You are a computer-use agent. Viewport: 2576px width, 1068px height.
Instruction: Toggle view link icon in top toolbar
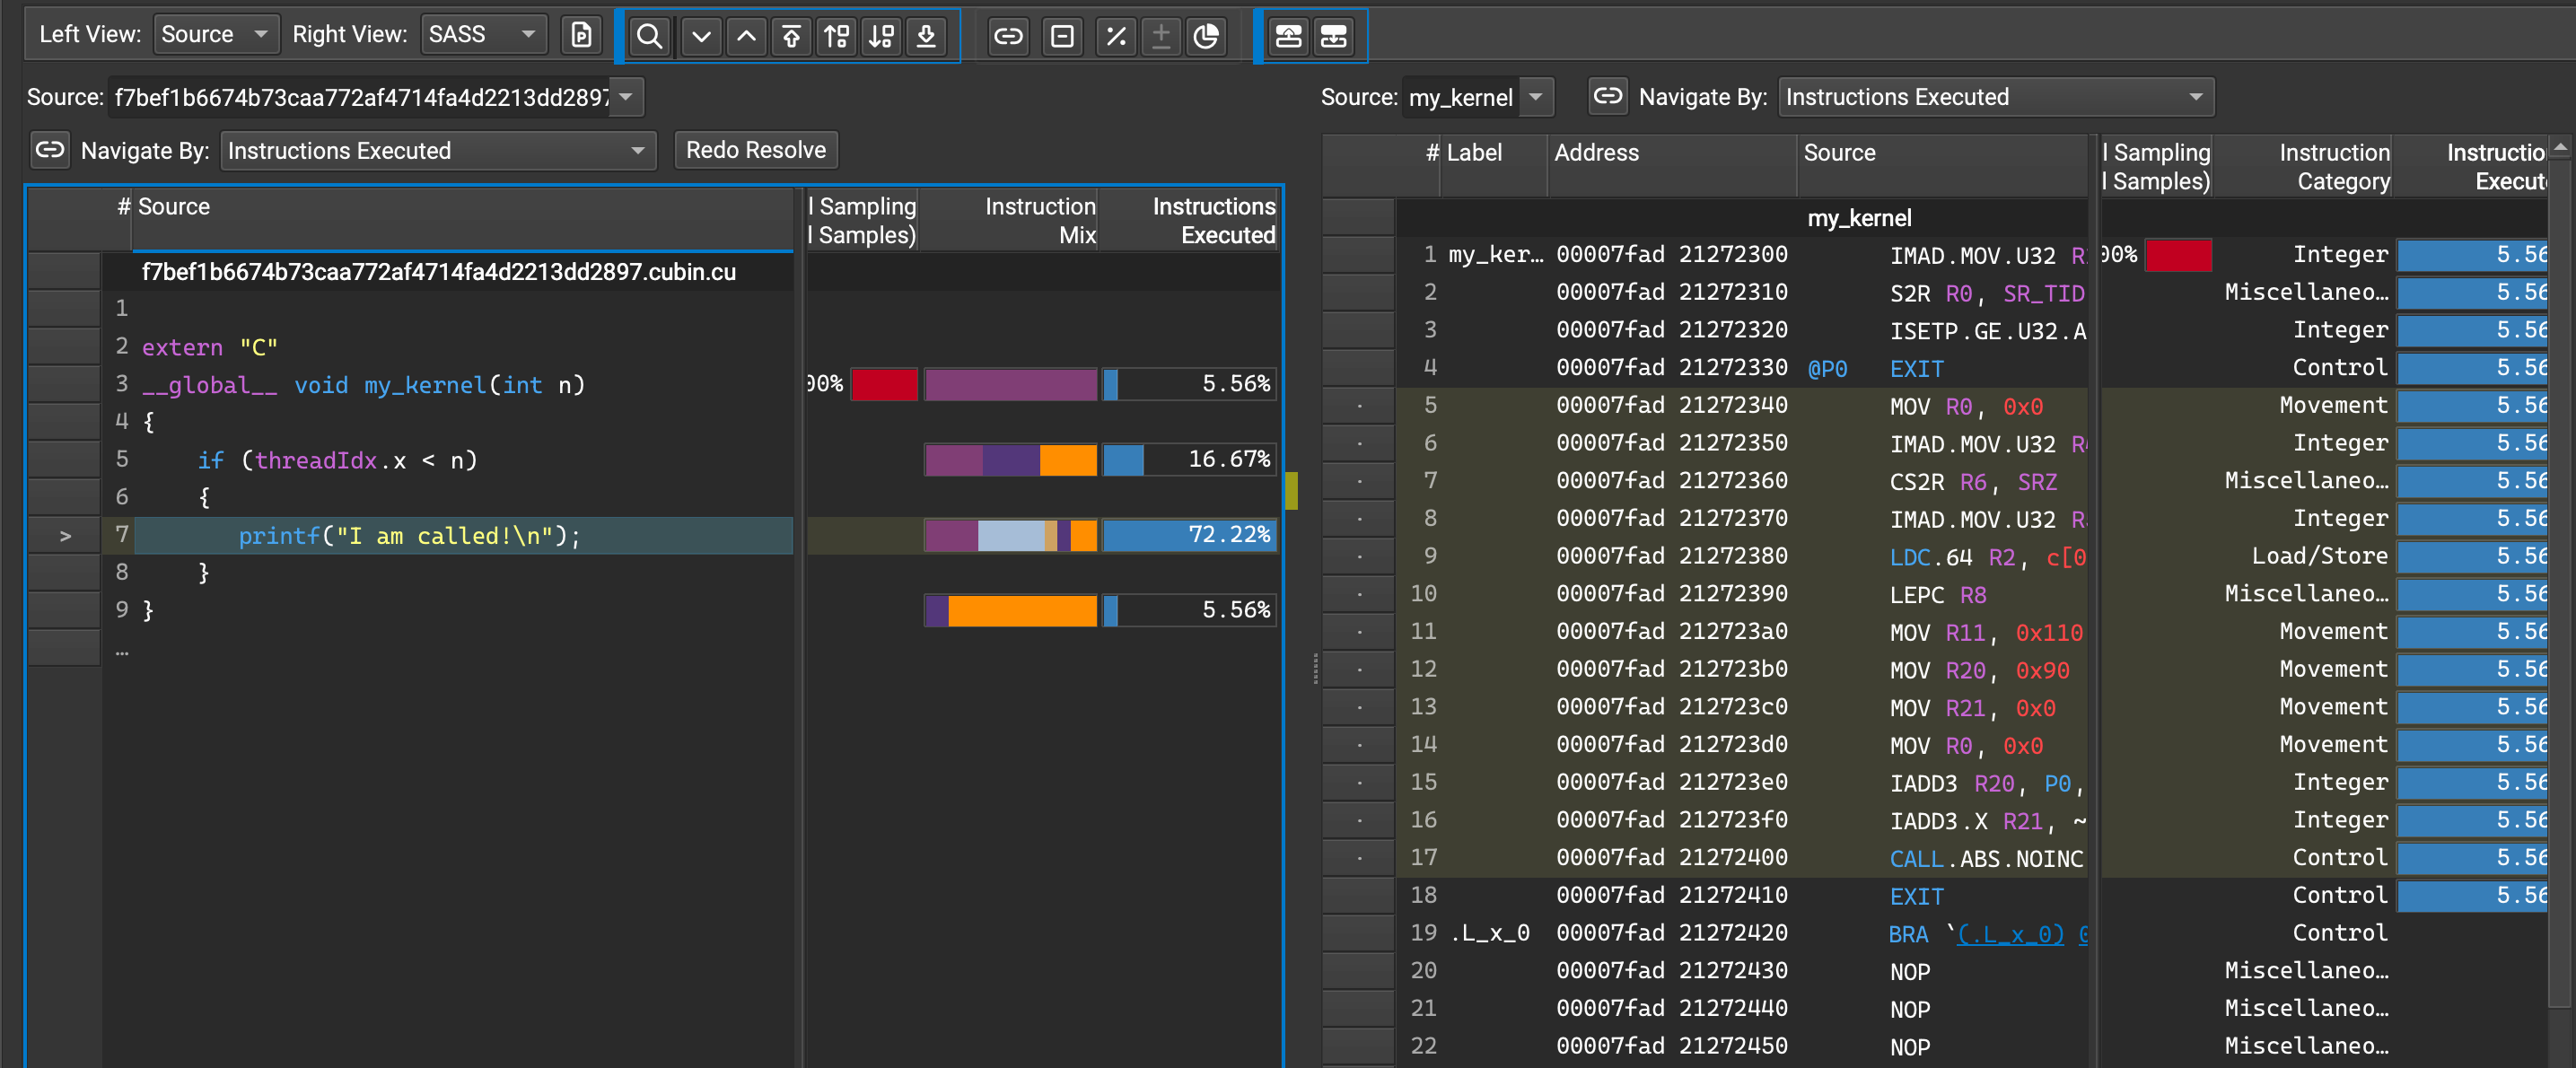click(1008, 37)
